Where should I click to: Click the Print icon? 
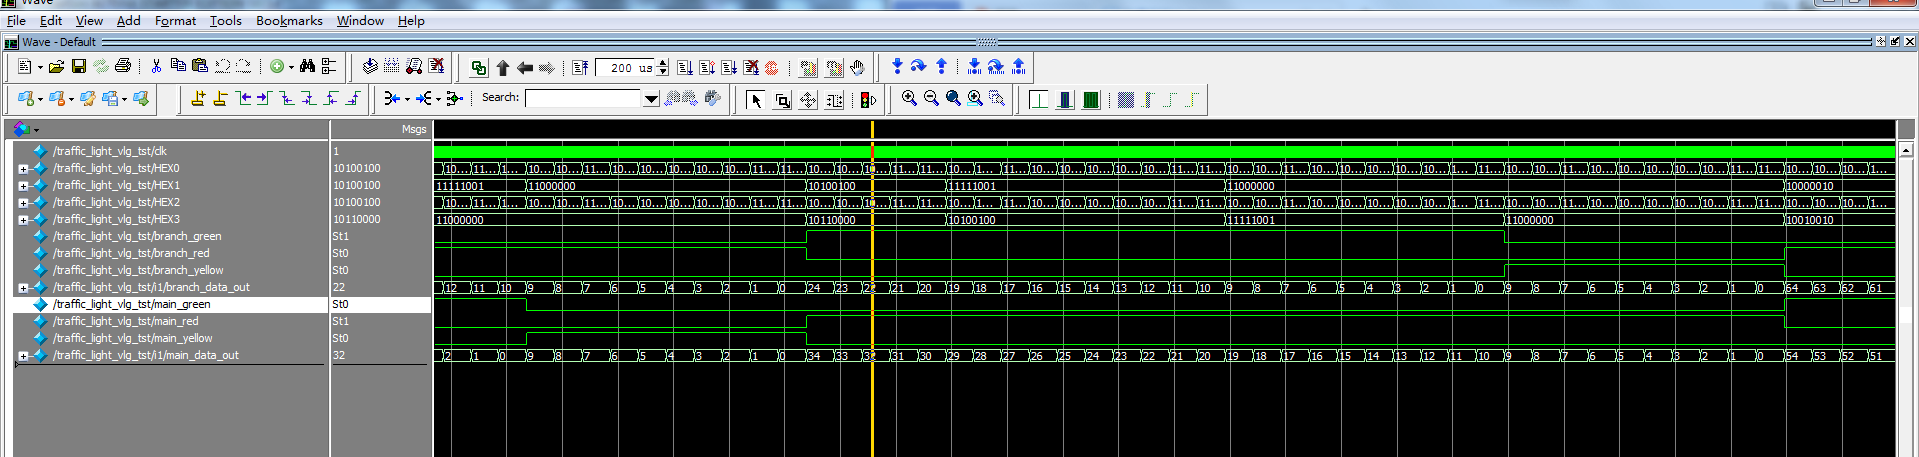coord(122,67)
